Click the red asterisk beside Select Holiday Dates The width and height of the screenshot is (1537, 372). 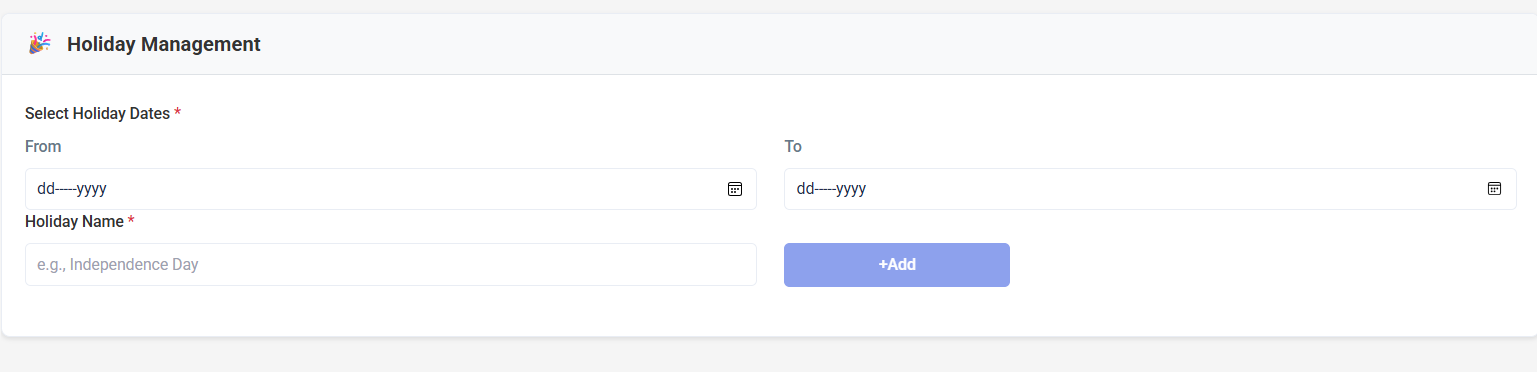click(177, 113)
